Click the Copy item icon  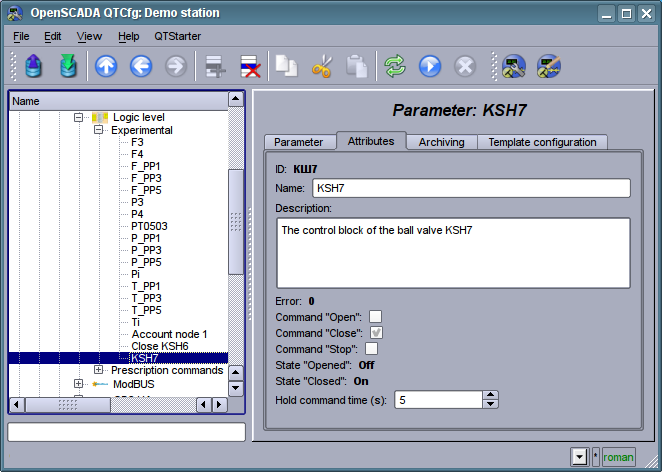tap(287, 66)
